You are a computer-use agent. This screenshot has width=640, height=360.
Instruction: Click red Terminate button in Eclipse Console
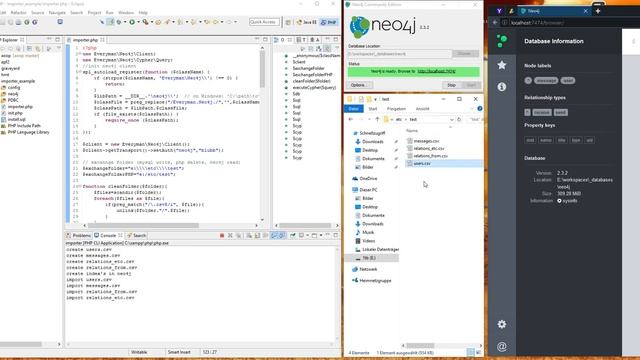pyautogui.click(x=222, y=236)
